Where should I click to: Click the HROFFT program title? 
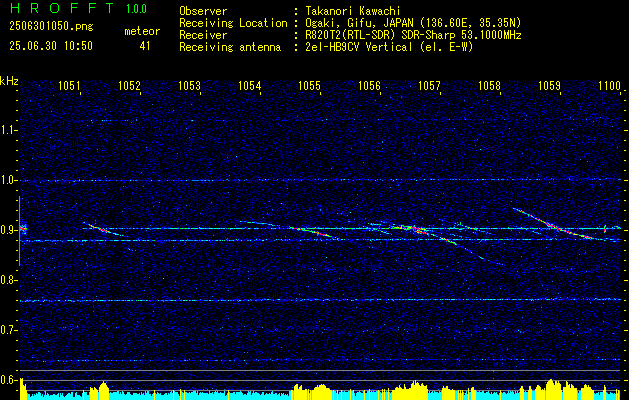(62, 8)
